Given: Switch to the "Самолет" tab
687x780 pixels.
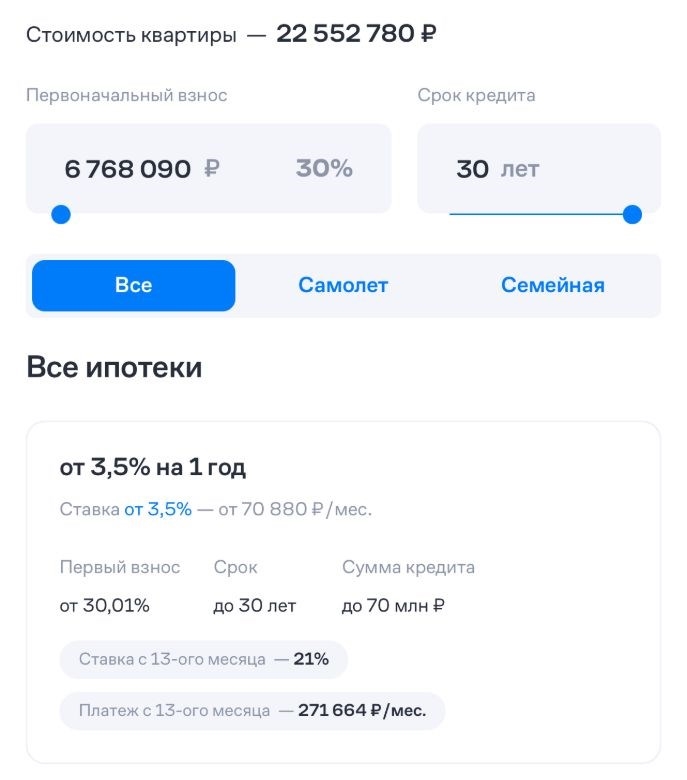Looking at the screenshot, I should (343, 286).
